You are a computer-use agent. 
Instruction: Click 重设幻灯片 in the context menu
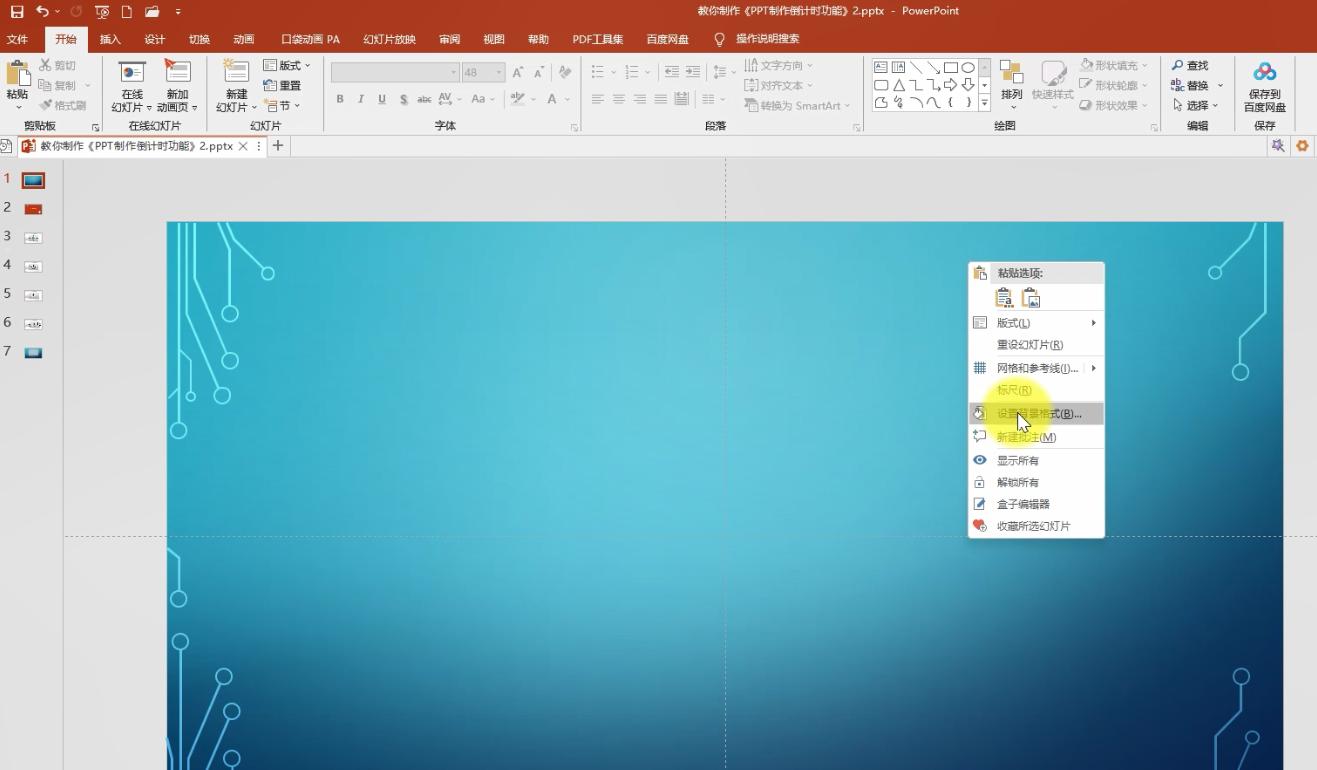1029,345
